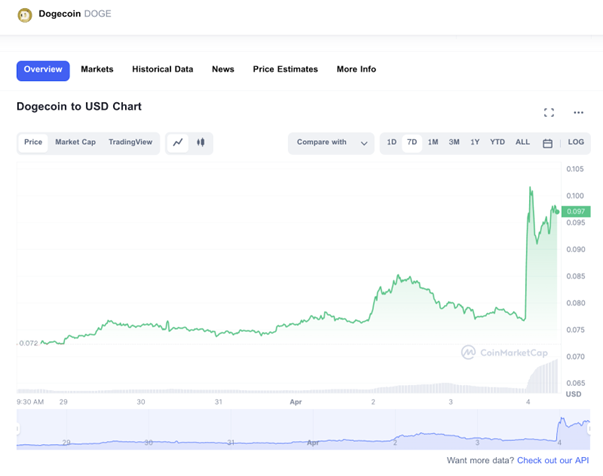Viewport: 603px width, 476px height.
Task: Open the Overview tab
Action: (43, 70)
